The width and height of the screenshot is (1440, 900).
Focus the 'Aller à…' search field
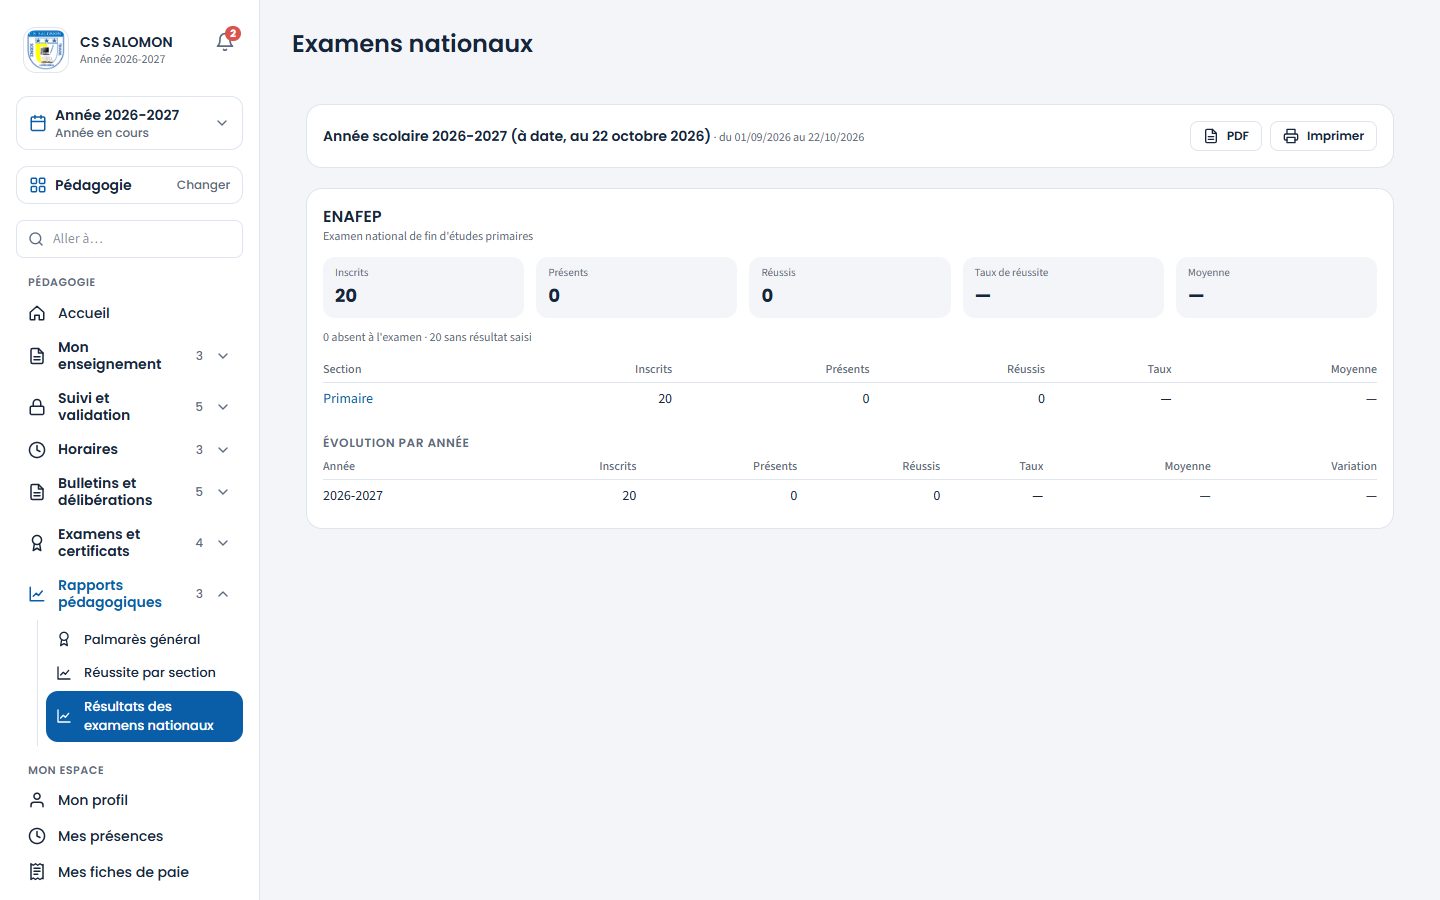(130, 239)
